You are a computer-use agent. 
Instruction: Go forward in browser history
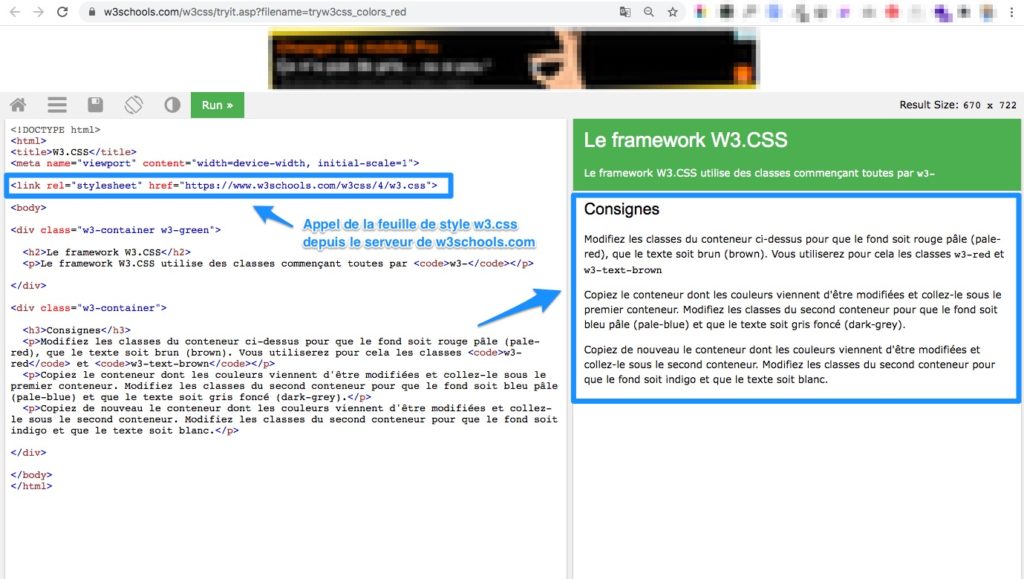pos(38,12)
